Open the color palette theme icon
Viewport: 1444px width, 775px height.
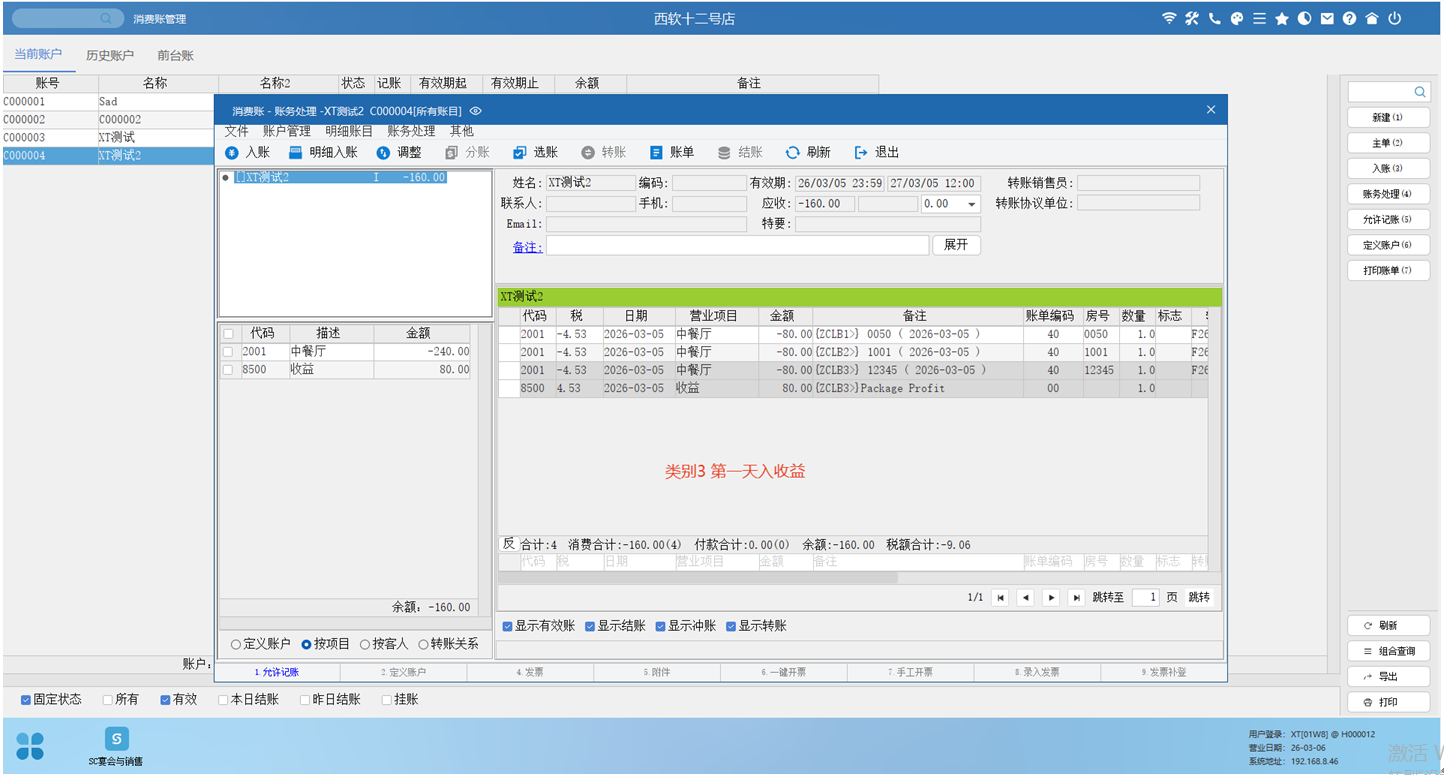tap(1236, 19)
